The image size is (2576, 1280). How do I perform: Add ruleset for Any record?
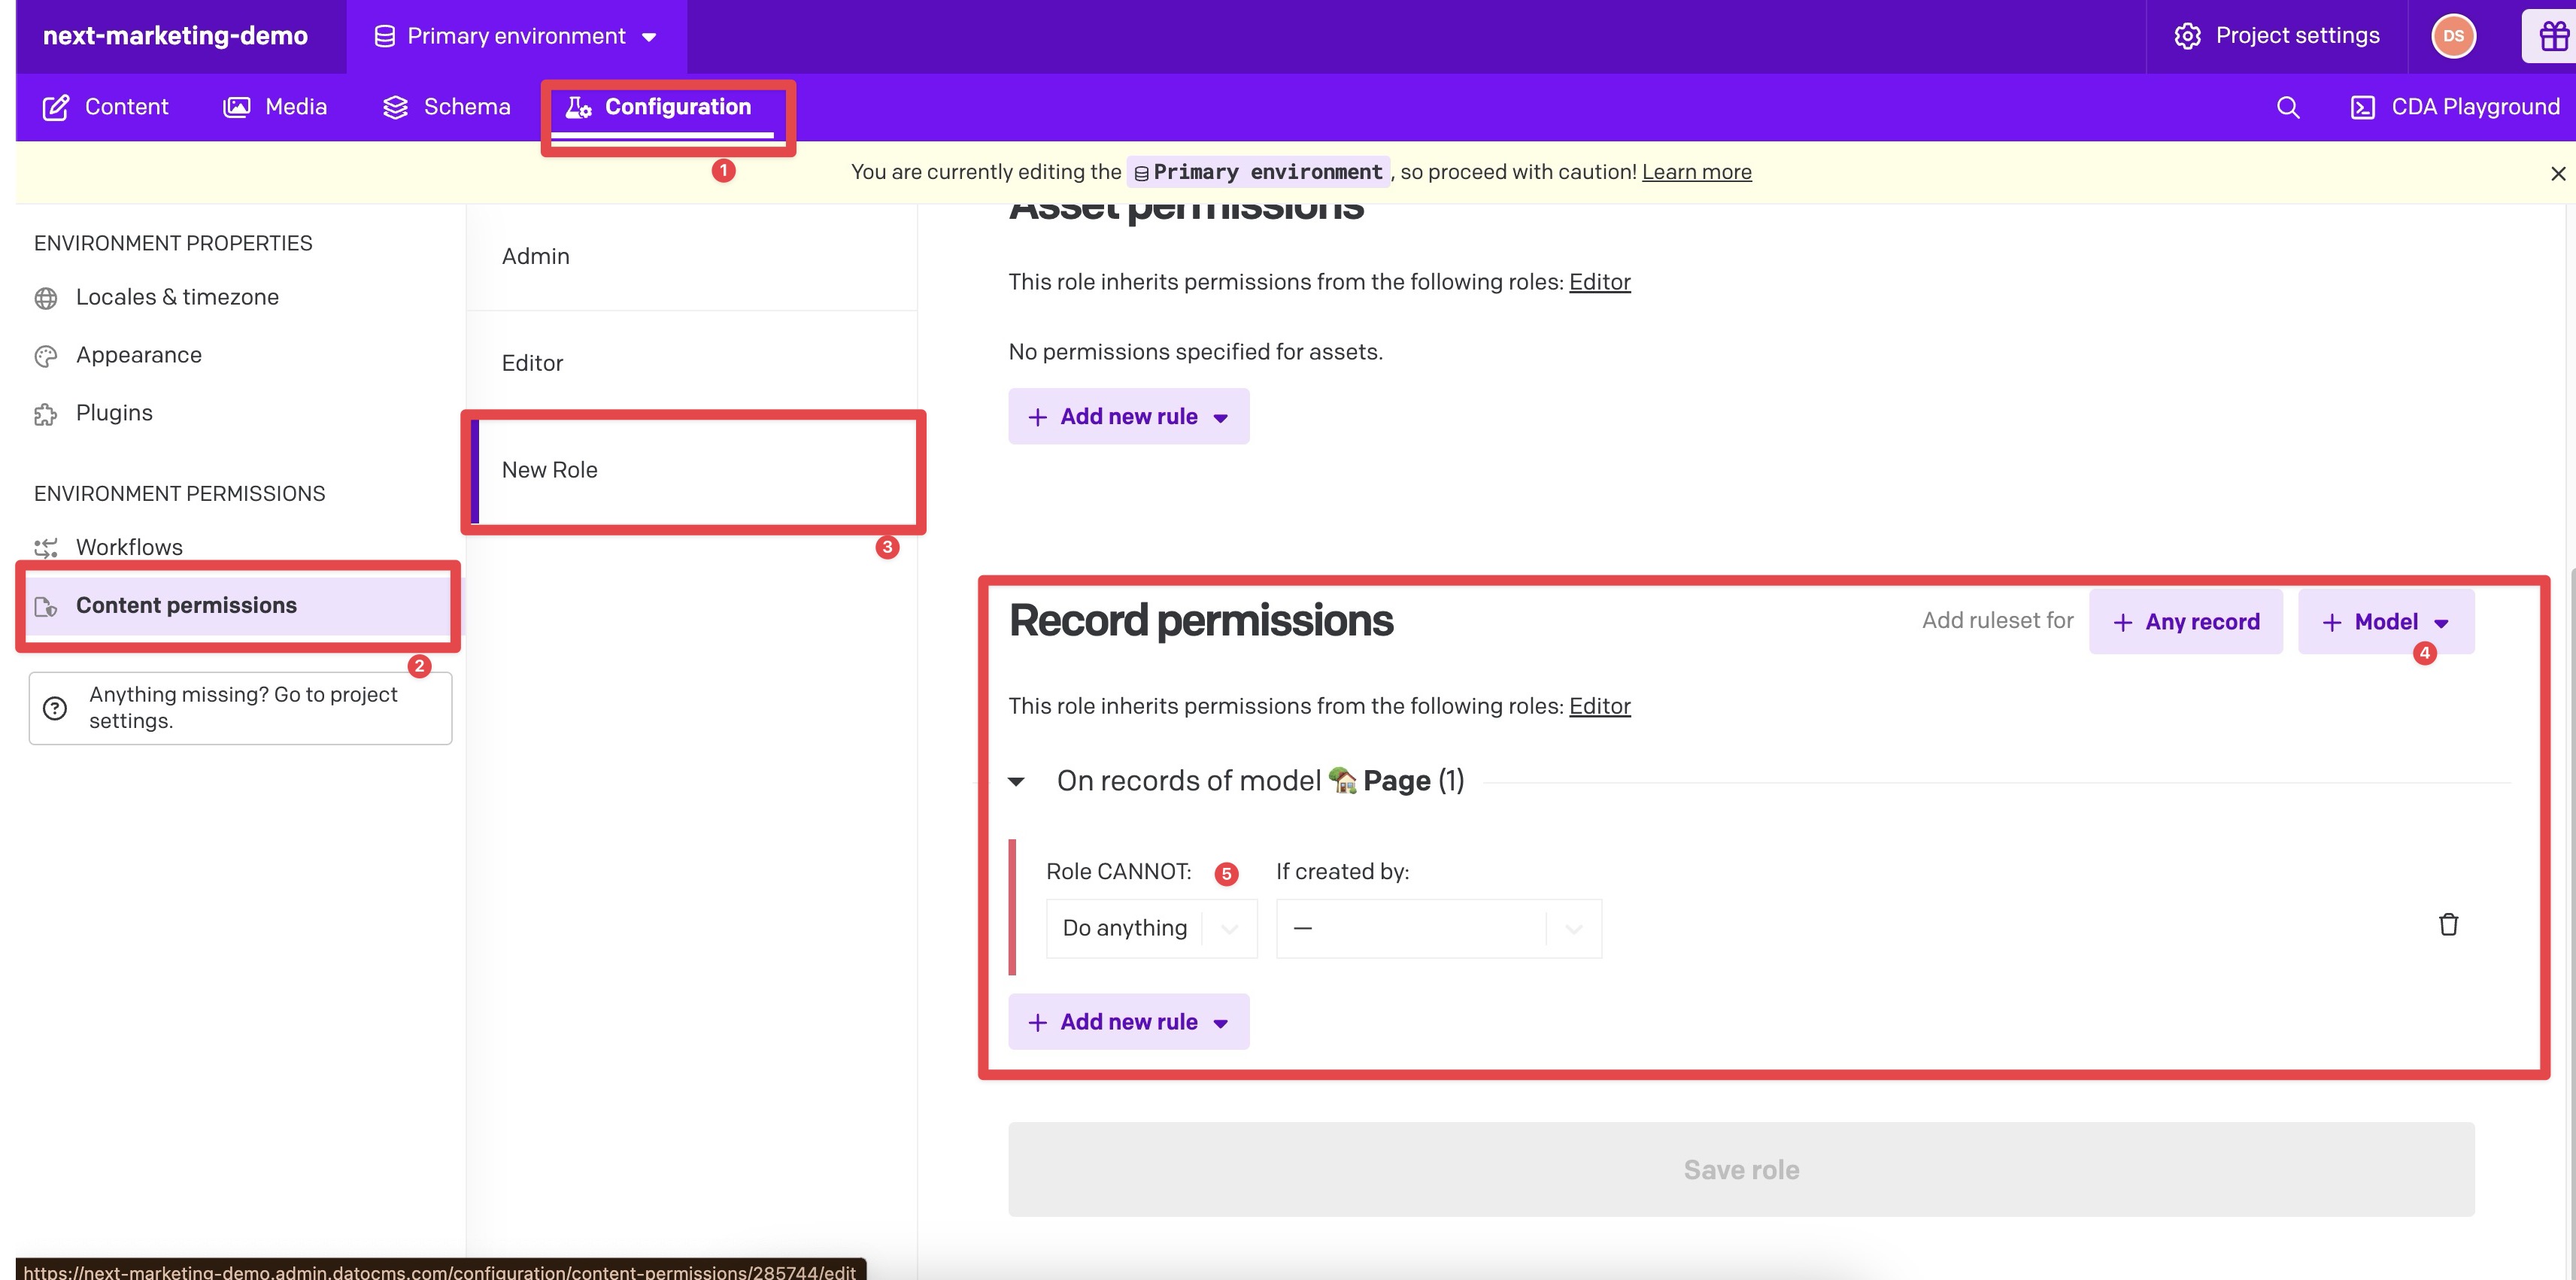[x=2186, y=621]
